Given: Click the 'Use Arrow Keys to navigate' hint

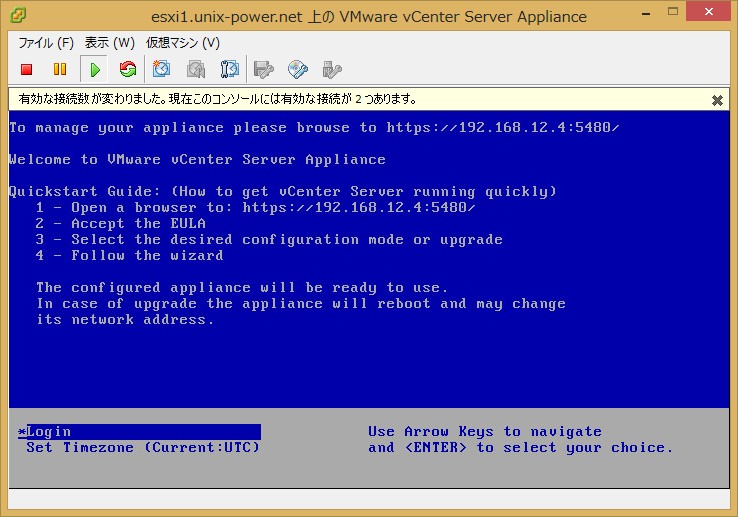Looking at the screenshot, I should point(485,431).
